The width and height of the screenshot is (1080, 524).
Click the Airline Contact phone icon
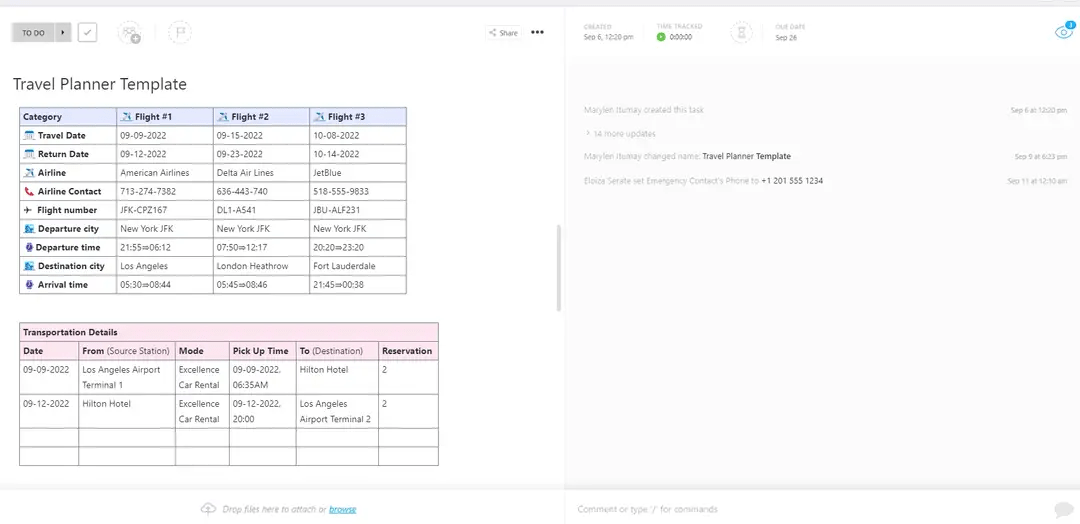coord(29,191)
